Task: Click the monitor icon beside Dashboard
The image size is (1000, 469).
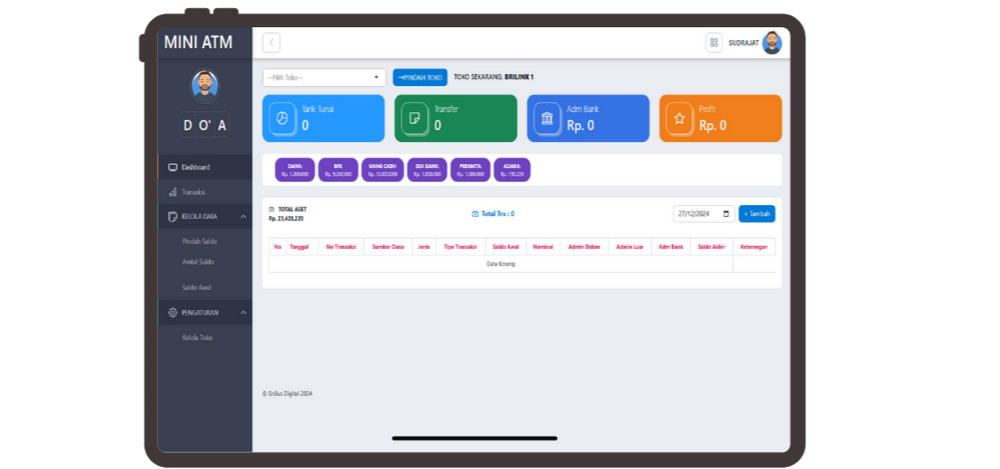Action: click(172, 167)
